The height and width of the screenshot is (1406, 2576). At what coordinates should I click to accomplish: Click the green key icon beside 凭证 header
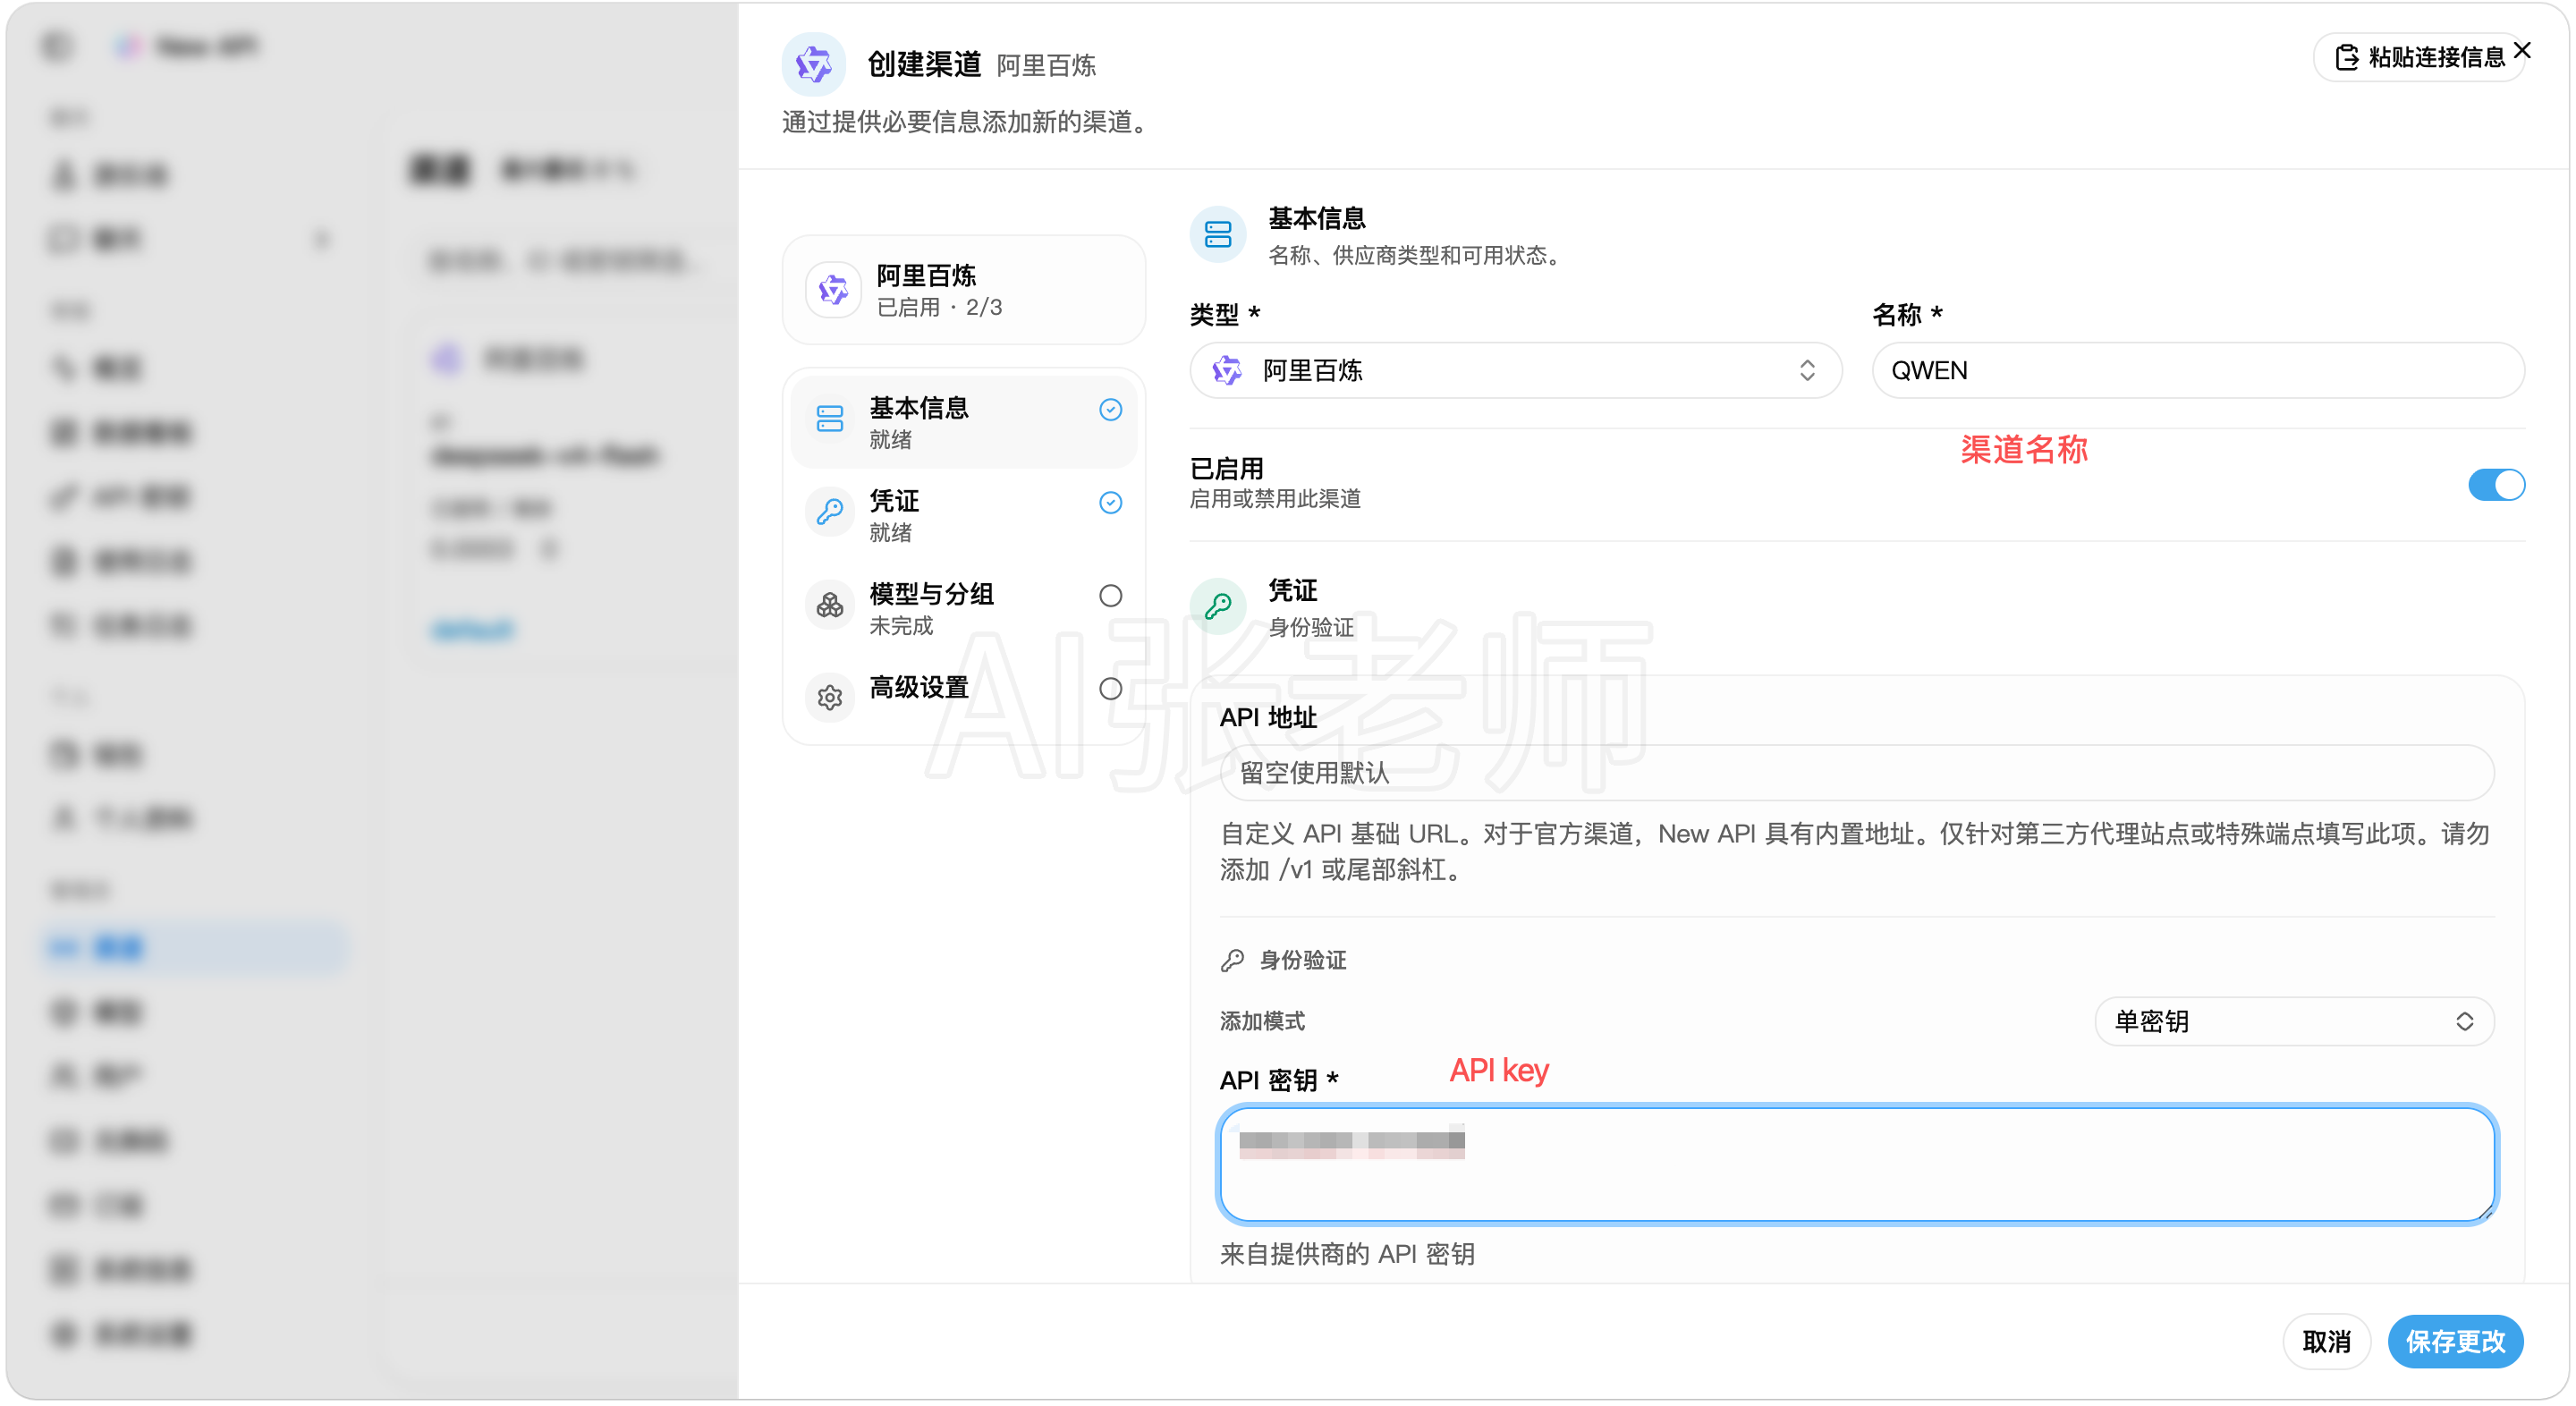coord(1218,606)
